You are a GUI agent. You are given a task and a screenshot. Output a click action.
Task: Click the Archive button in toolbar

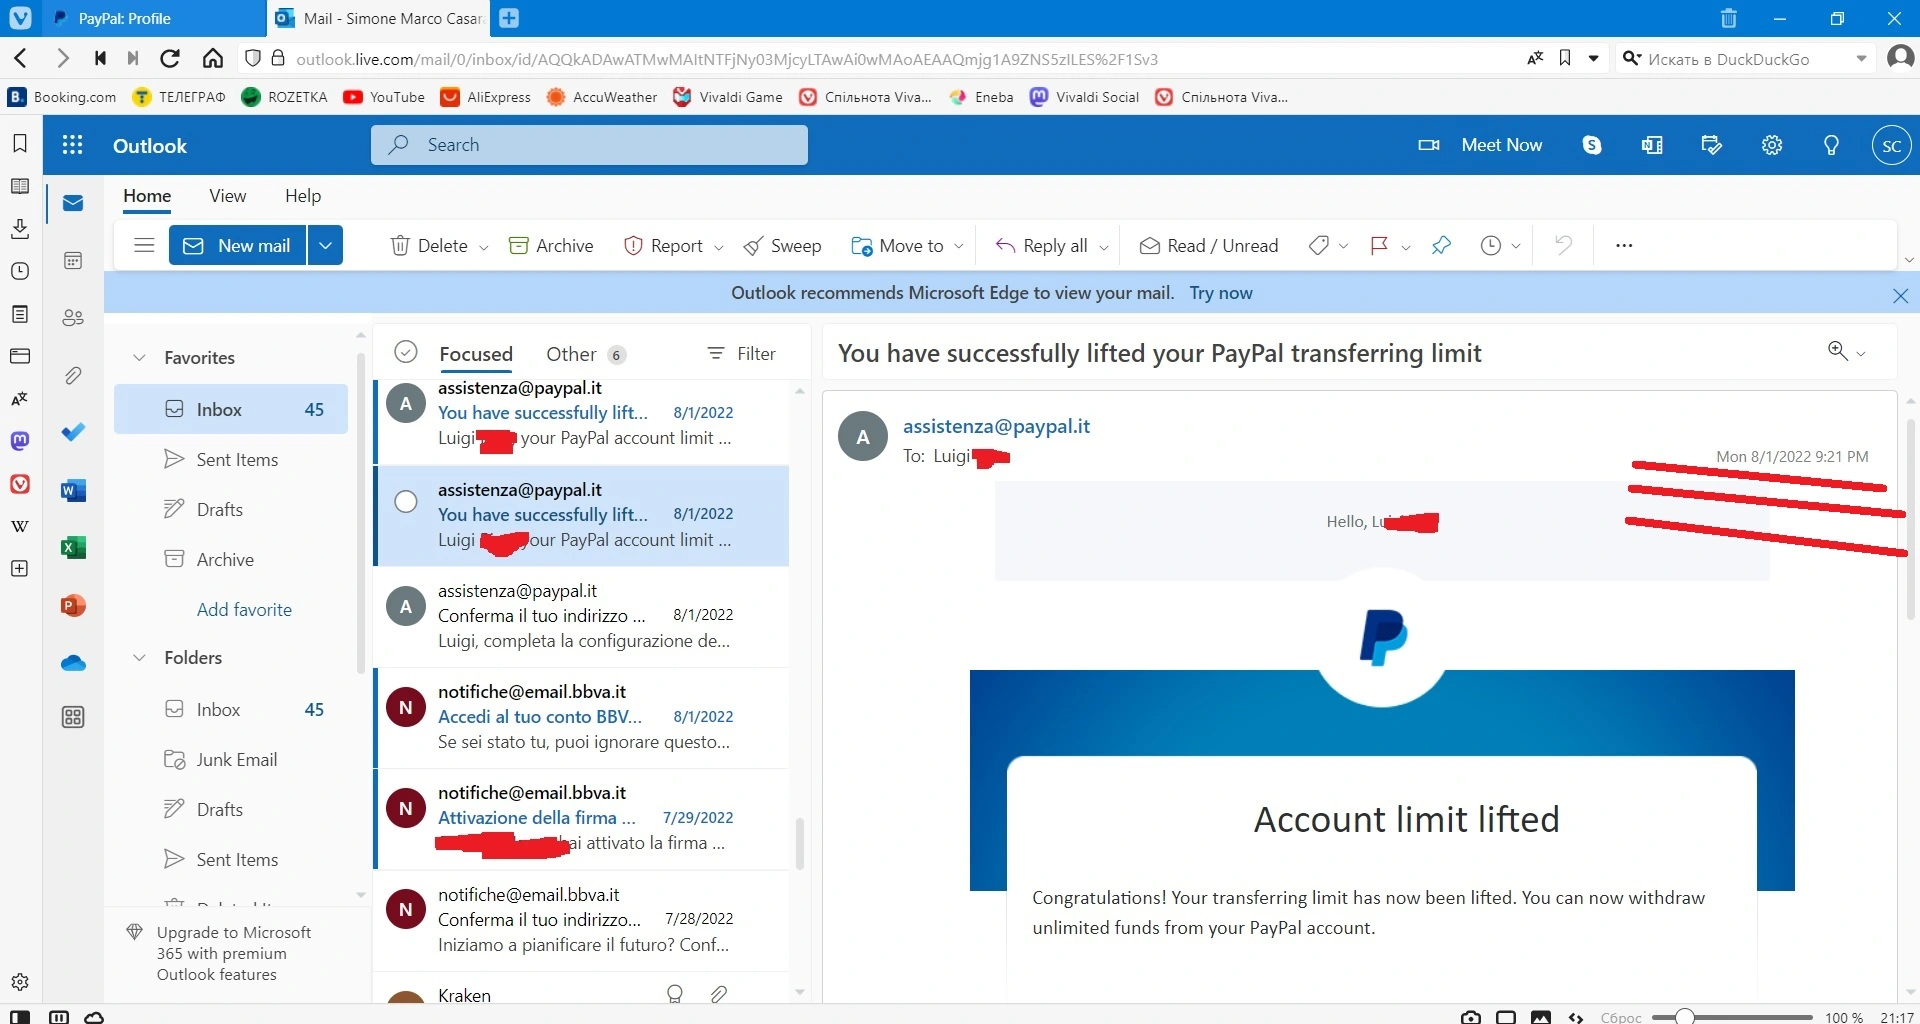click(551, 245)
